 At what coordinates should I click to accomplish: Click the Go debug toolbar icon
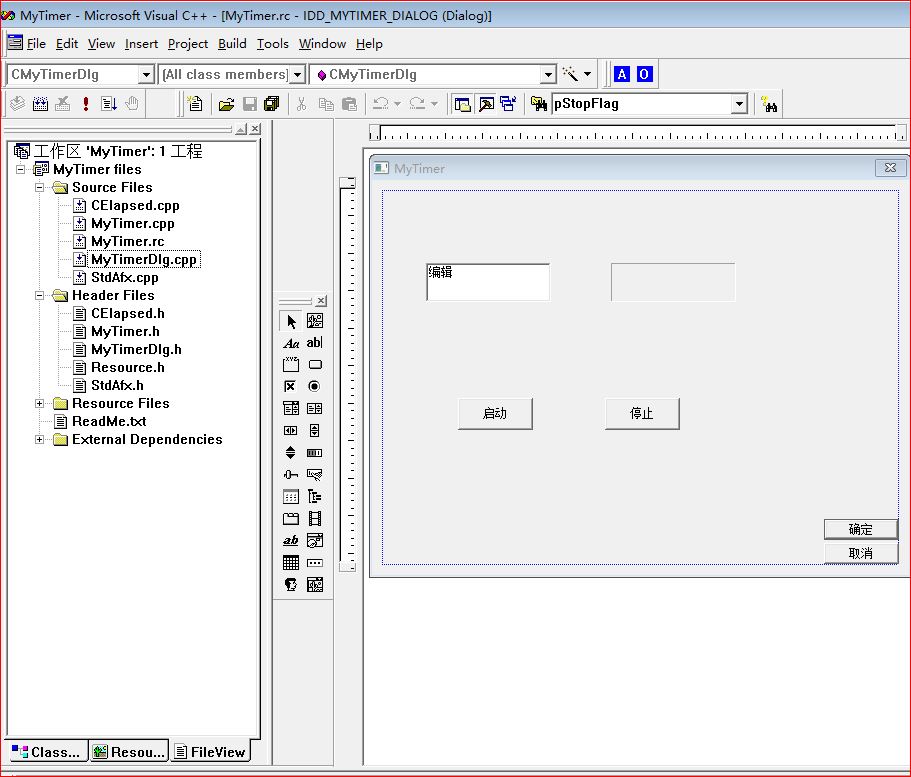109,104
